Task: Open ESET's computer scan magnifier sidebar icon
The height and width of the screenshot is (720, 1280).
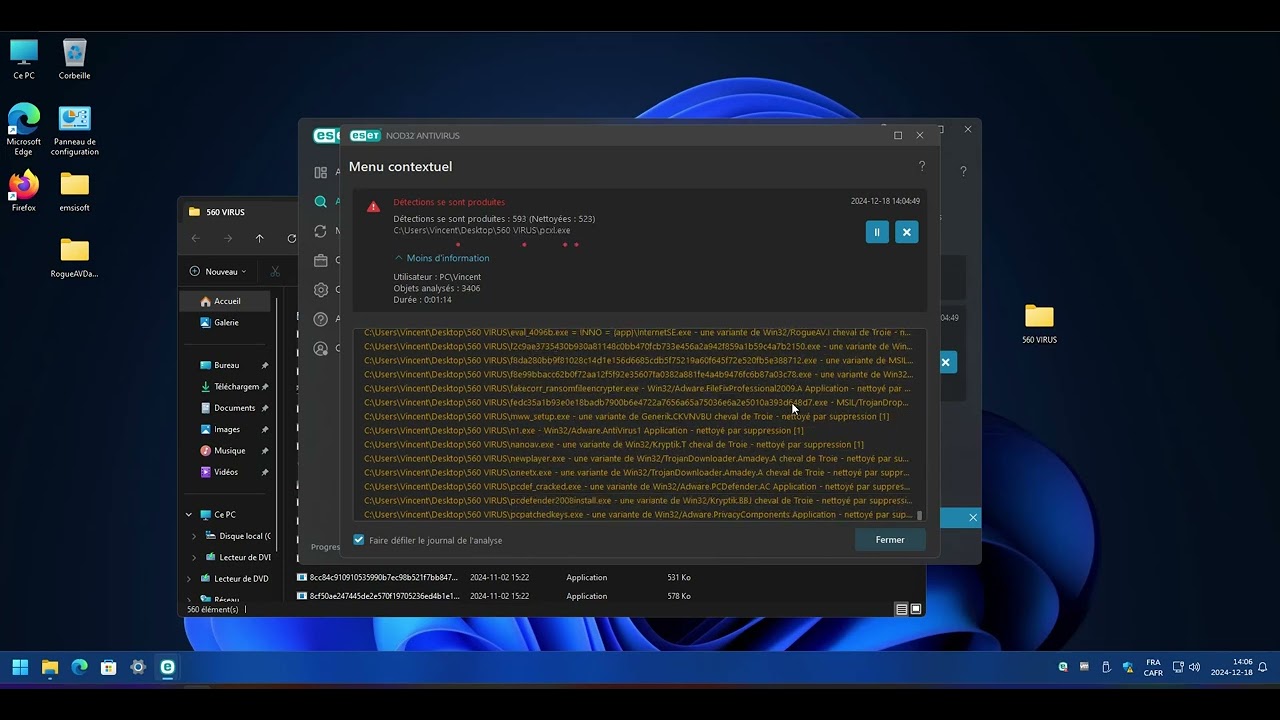Action: tap(320, 202)
